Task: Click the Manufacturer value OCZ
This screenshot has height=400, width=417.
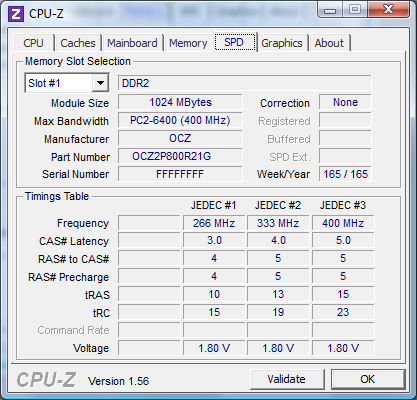Action: (180, 138)
